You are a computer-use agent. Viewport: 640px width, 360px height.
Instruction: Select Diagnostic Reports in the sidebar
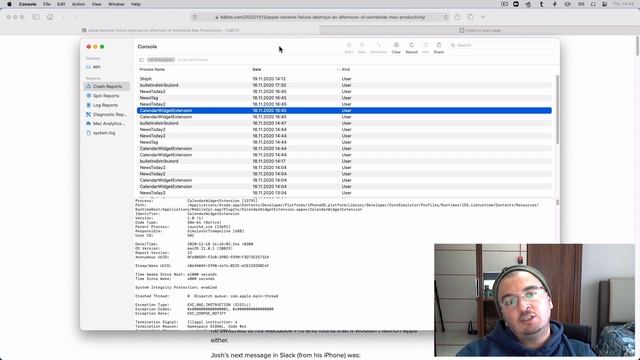point(107,114)
